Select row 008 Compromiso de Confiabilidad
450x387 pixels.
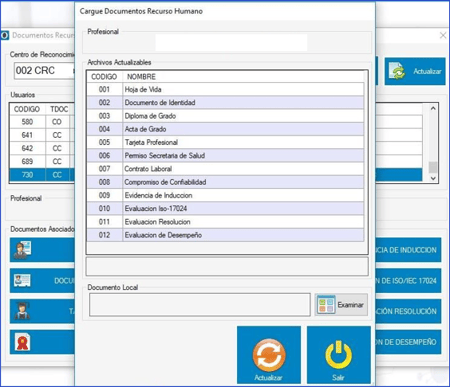point(225,182)
